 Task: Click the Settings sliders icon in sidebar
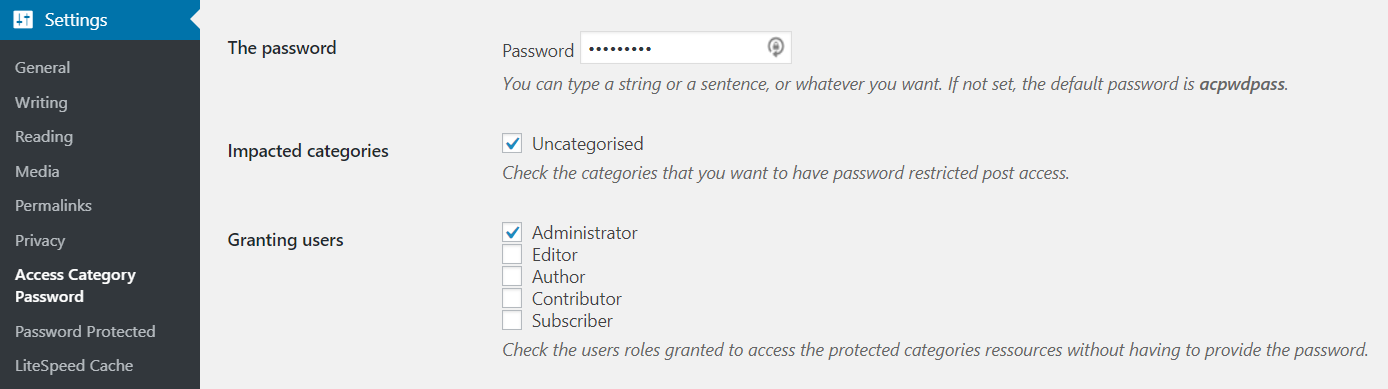click(x=24, y=20)
